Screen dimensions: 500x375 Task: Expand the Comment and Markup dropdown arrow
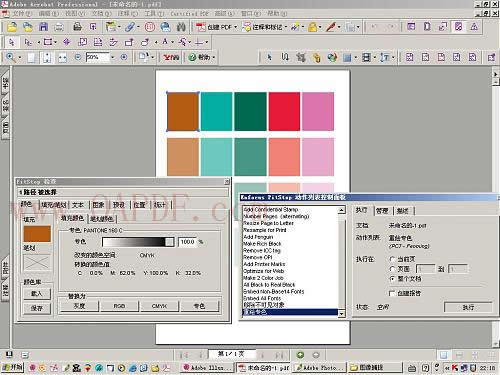coord(286,27)
